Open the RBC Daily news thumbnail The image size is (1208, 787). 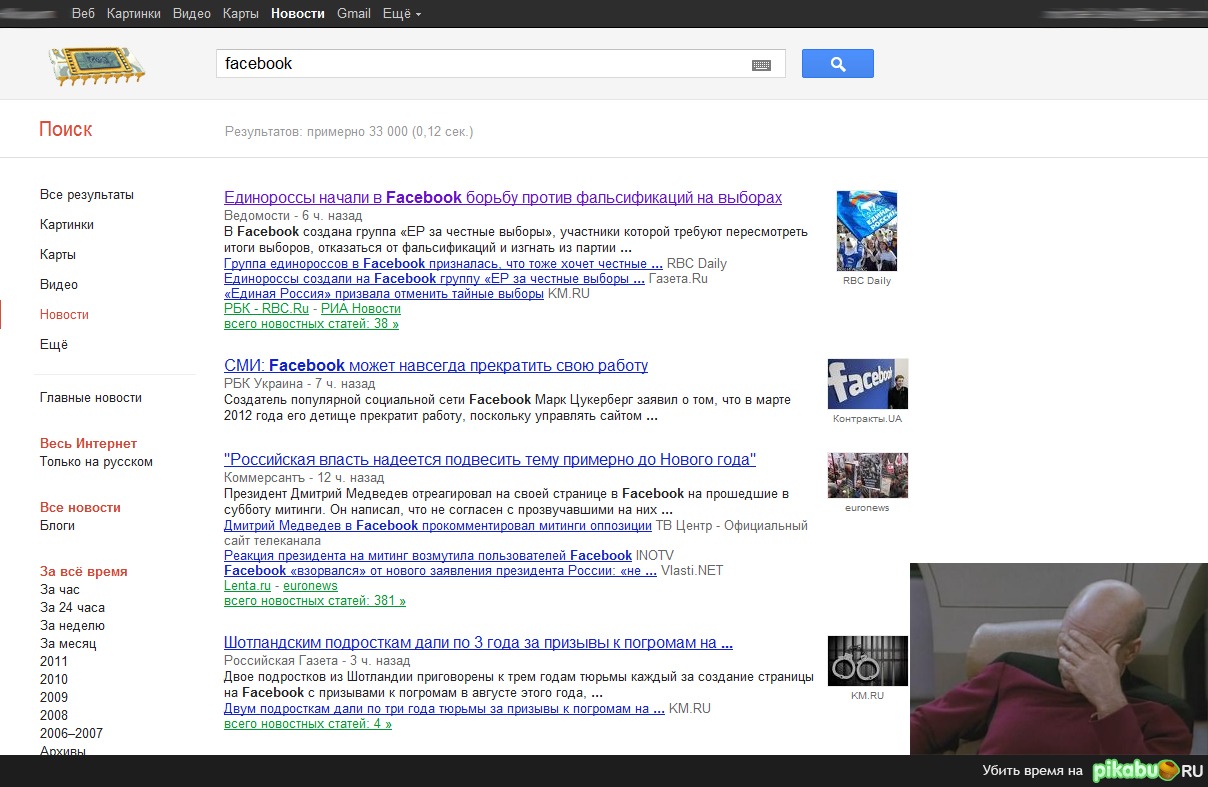click(866, 231)
